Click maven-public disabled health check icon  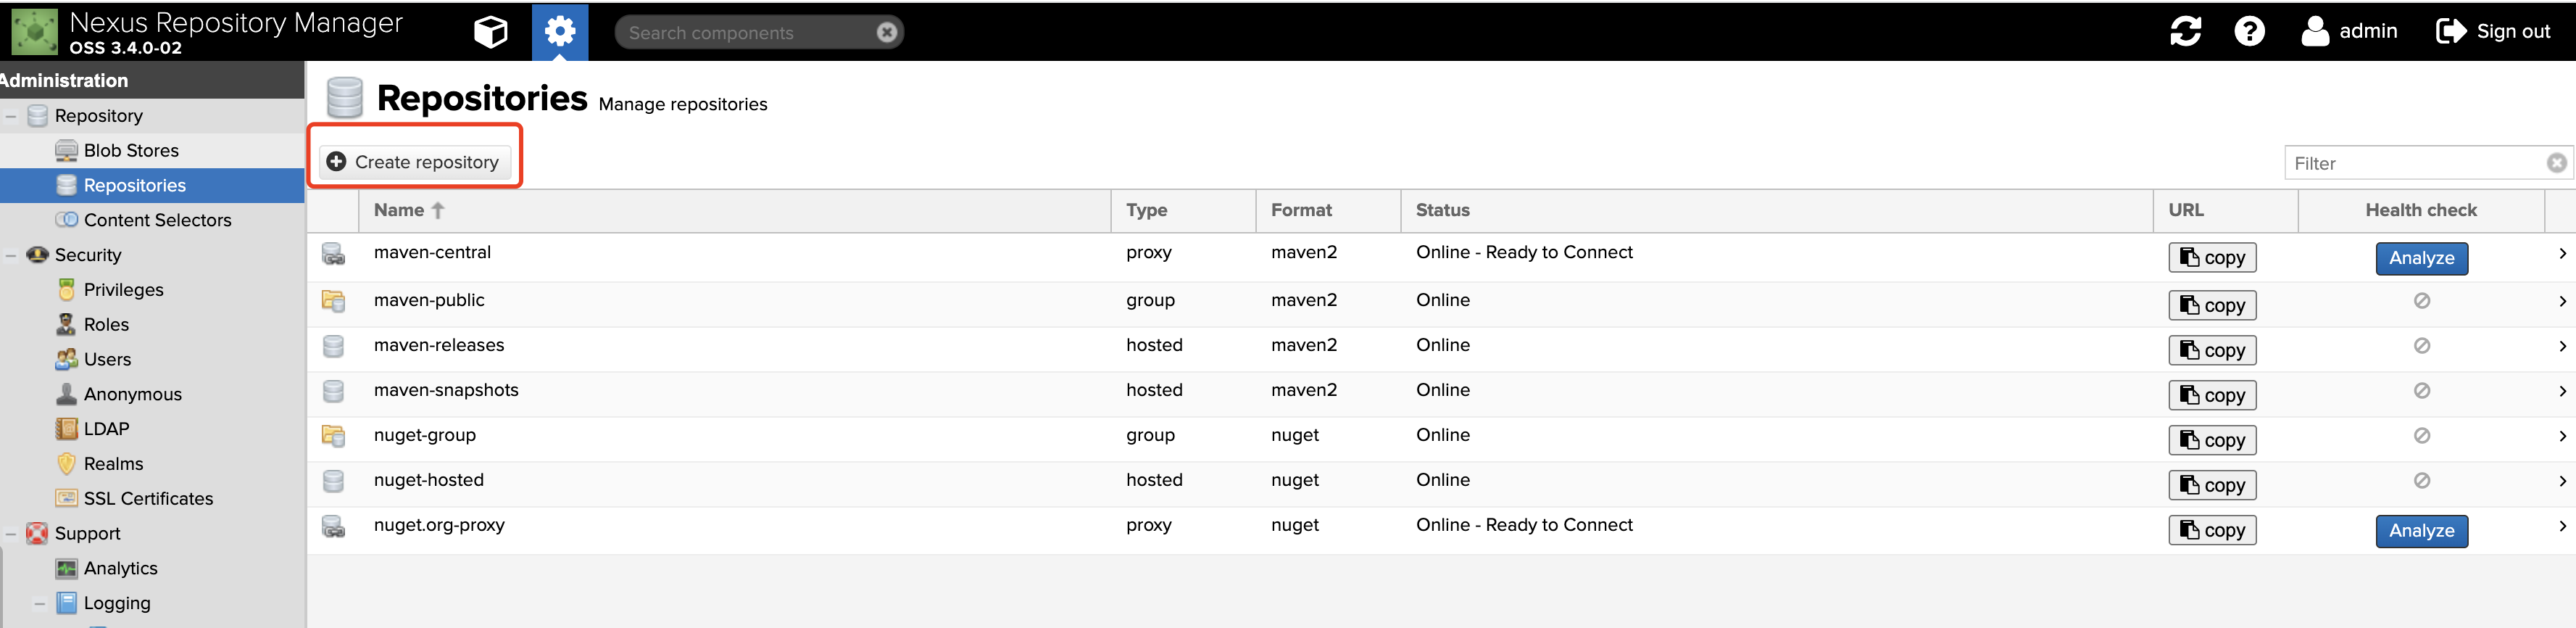2421,300
